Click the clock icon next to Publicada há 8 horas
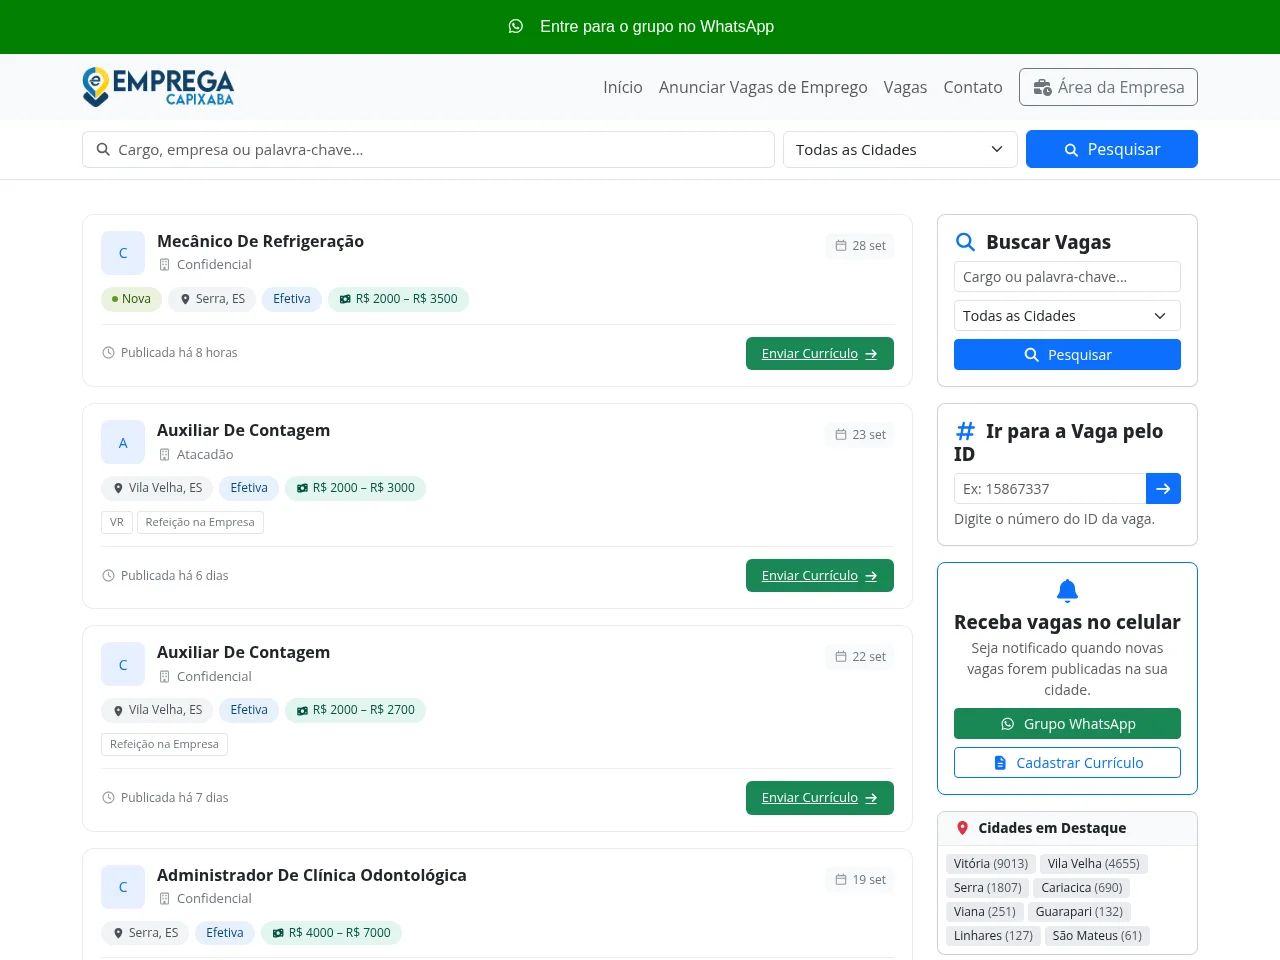The height and width of the screenshot is (960, 1280). point(109,352)
